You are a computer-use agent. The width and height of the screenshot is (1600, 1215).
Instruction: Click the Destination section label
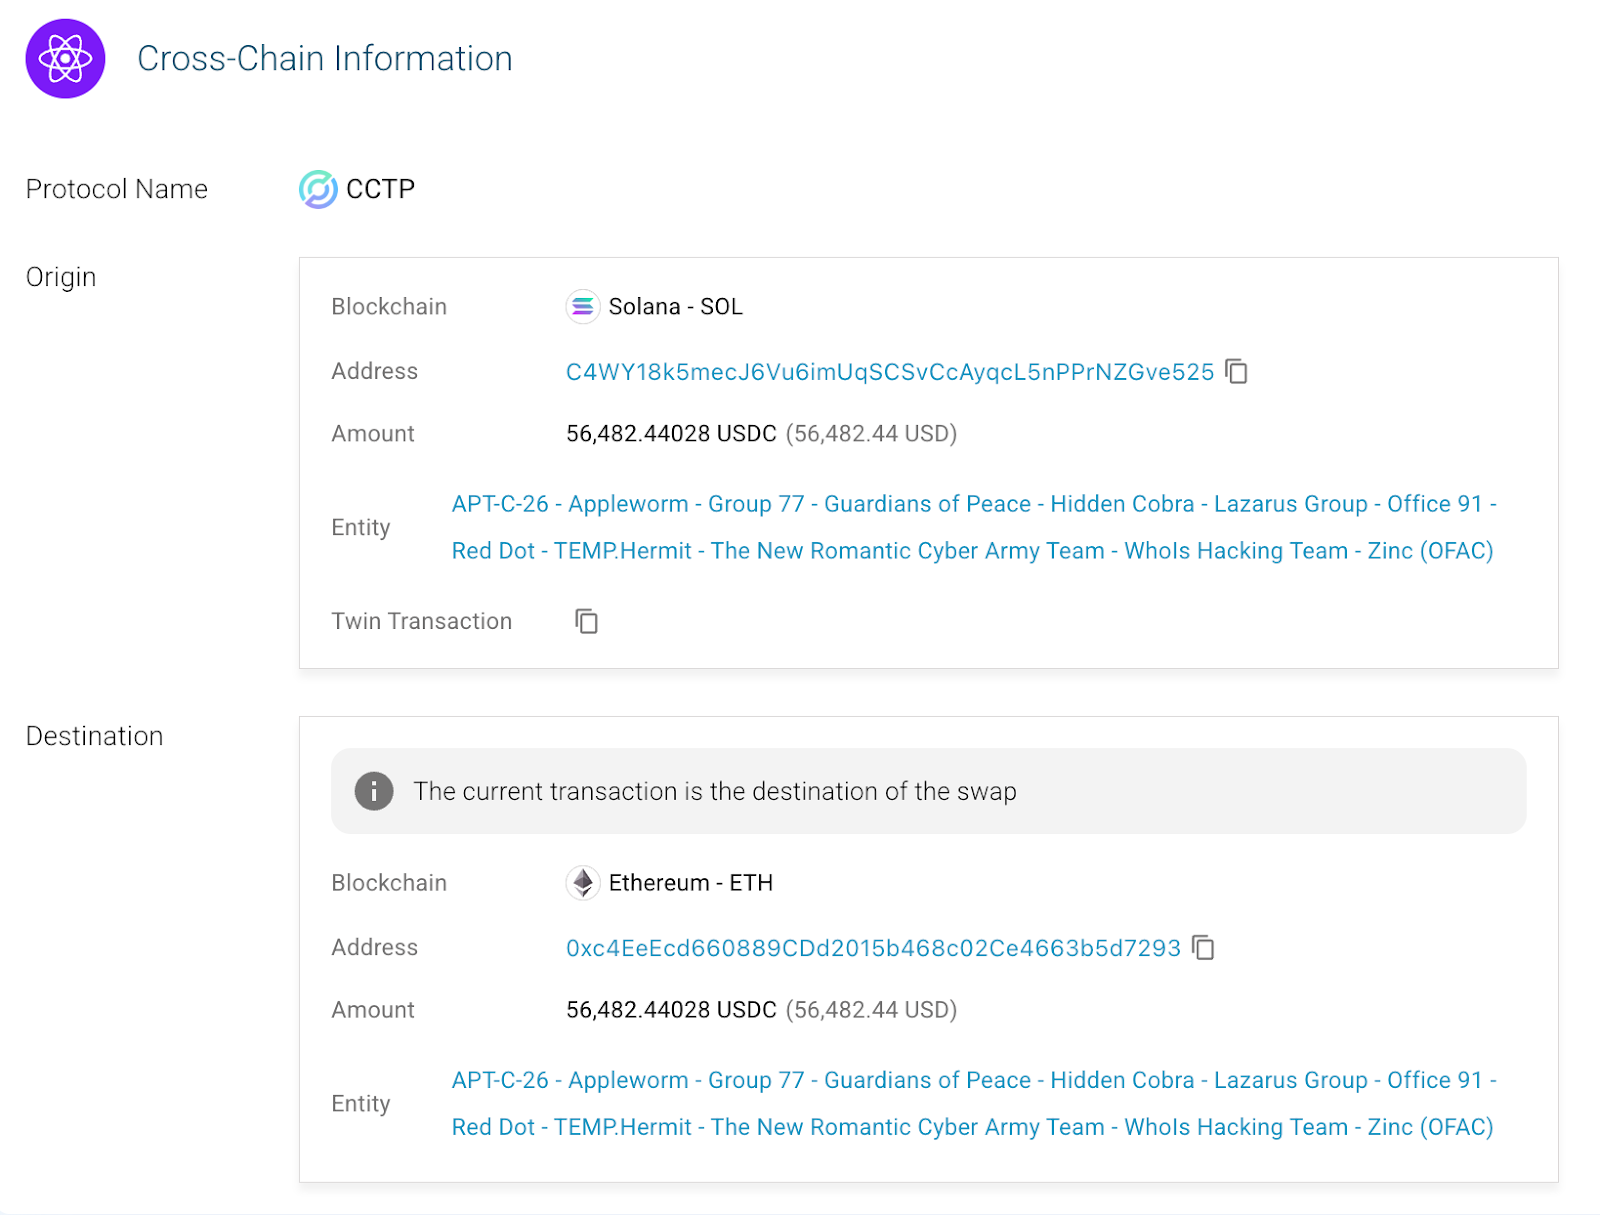pos(94,736)
